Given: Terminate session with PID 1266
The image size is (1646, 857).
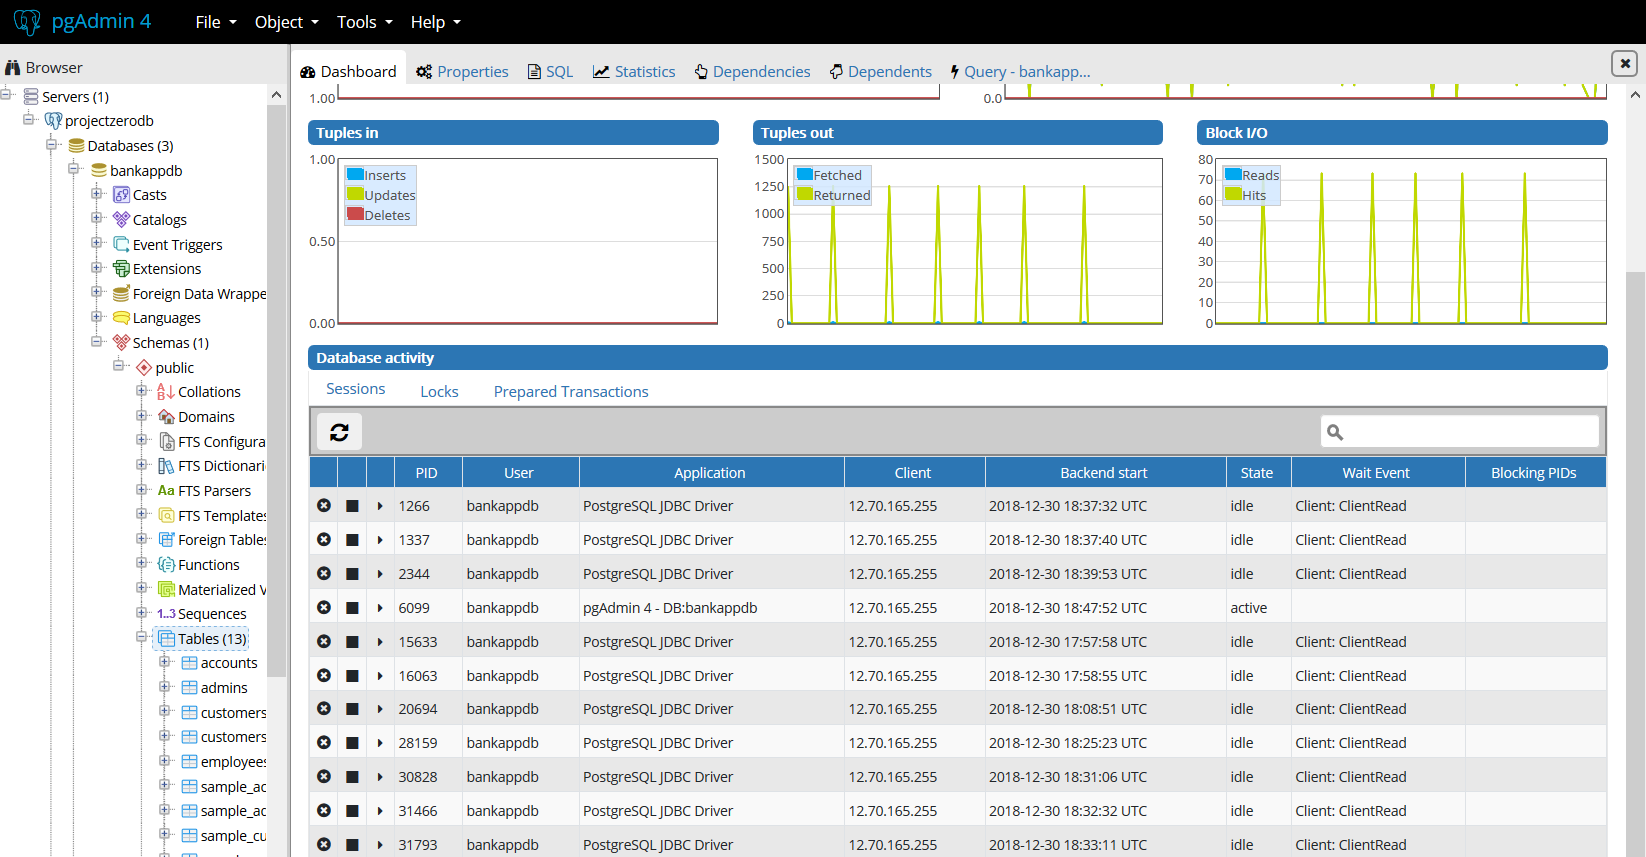Looking at the screenshot, I should tap(324, 506).
